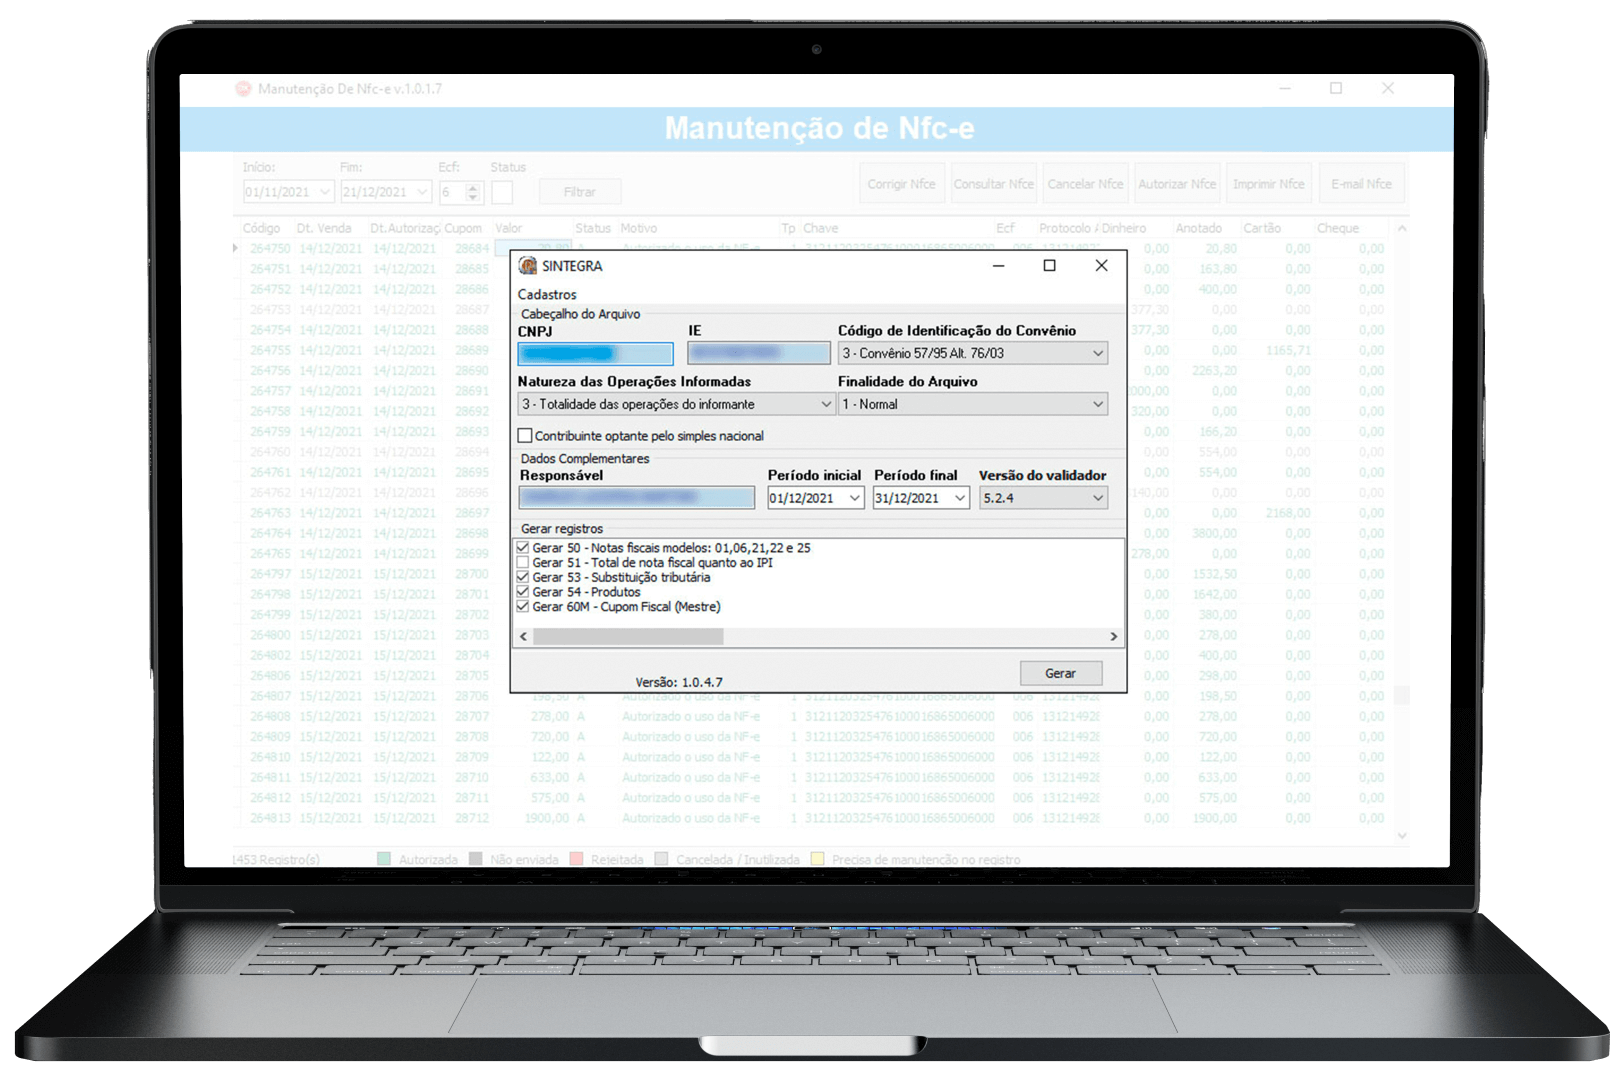Click the Gerar button
This screenshot has height=1080, width=1622.
(x=1060, y=674)
